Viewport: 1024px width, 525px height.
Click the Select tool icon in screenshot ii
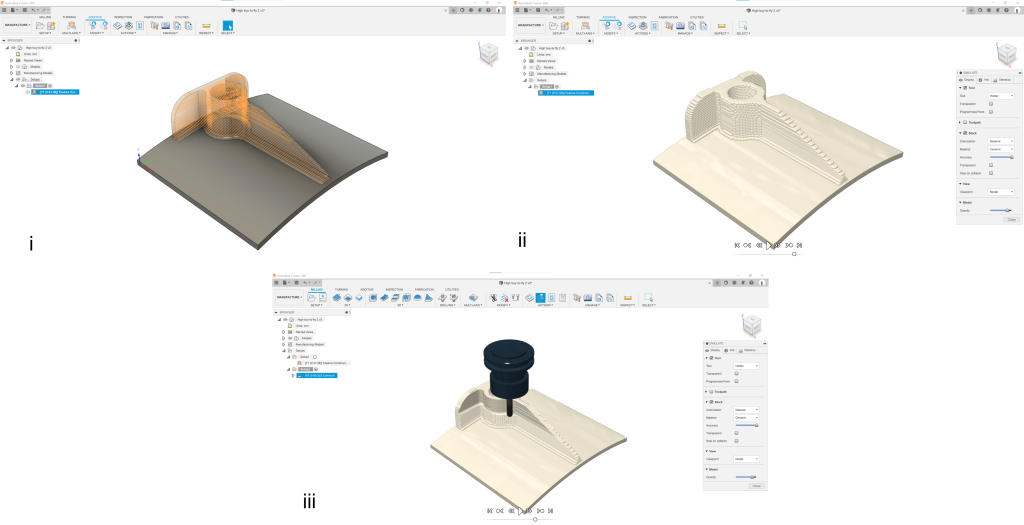click(743, 25)
